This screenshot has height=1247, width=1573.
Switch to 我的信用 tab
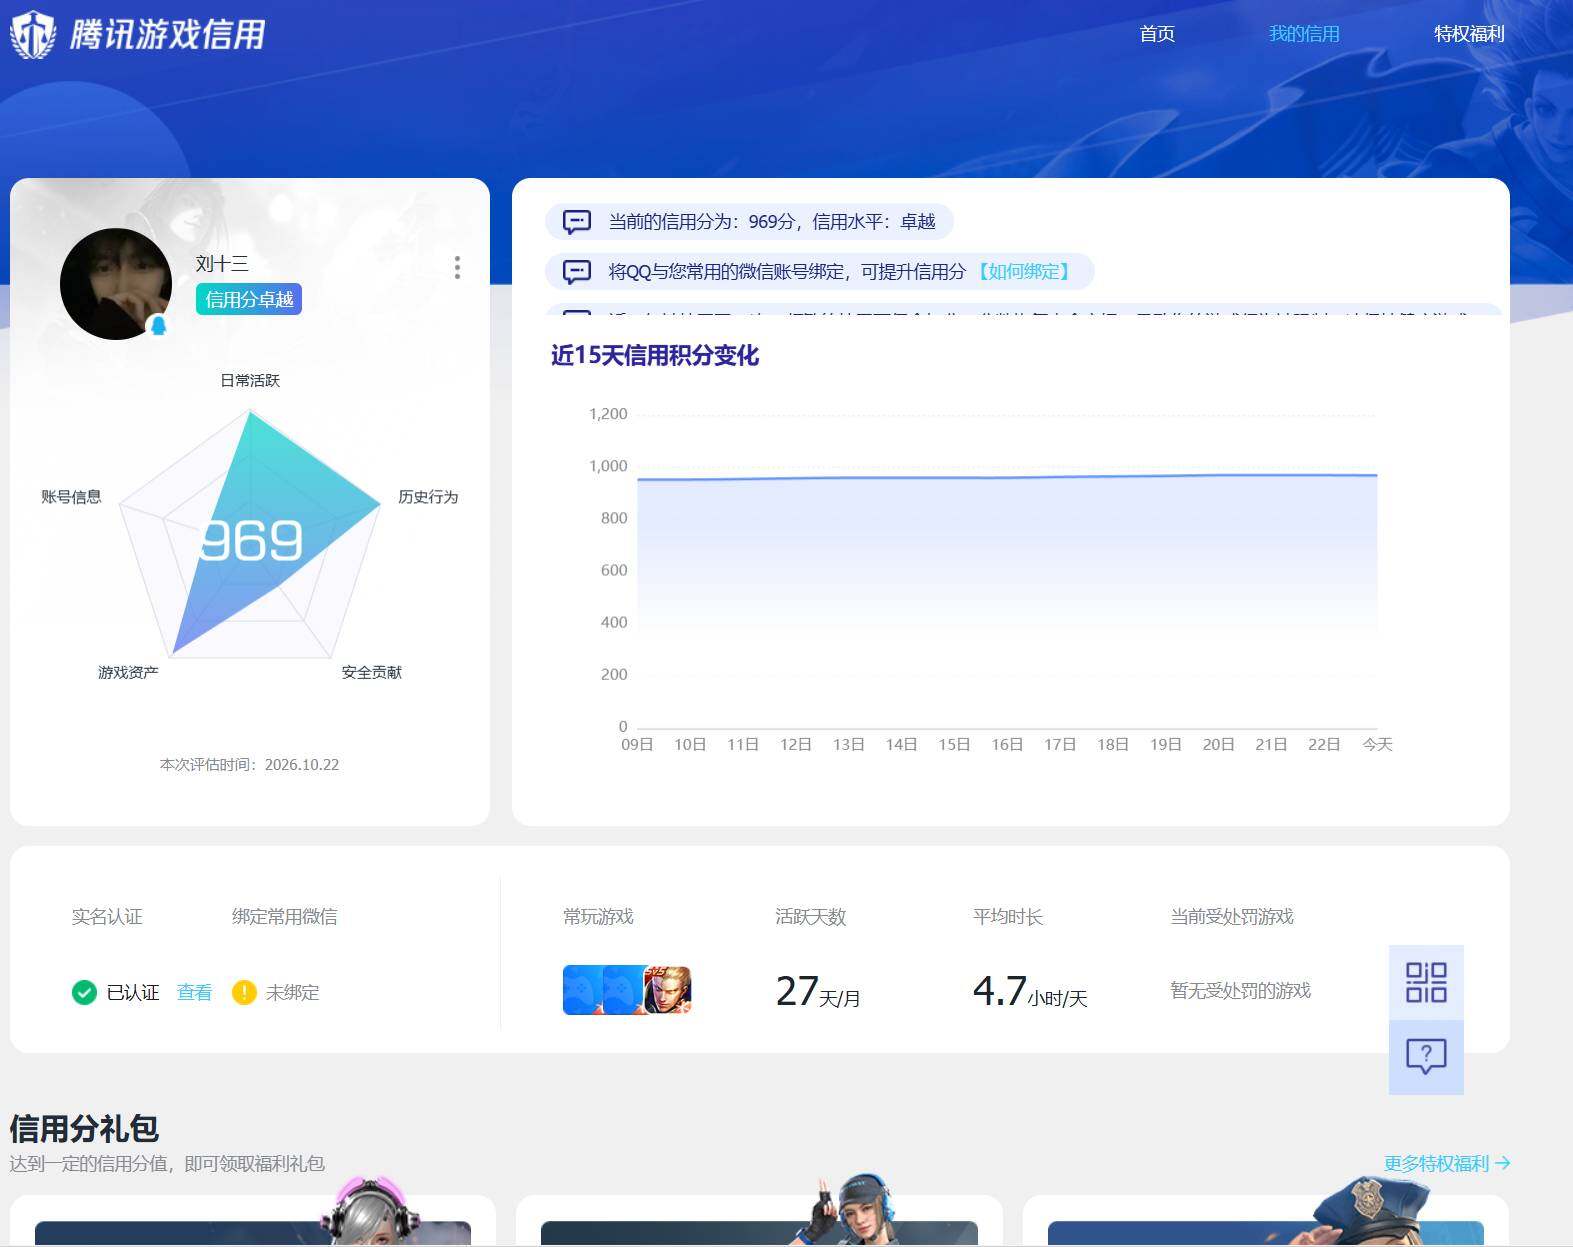(1304, 34)
